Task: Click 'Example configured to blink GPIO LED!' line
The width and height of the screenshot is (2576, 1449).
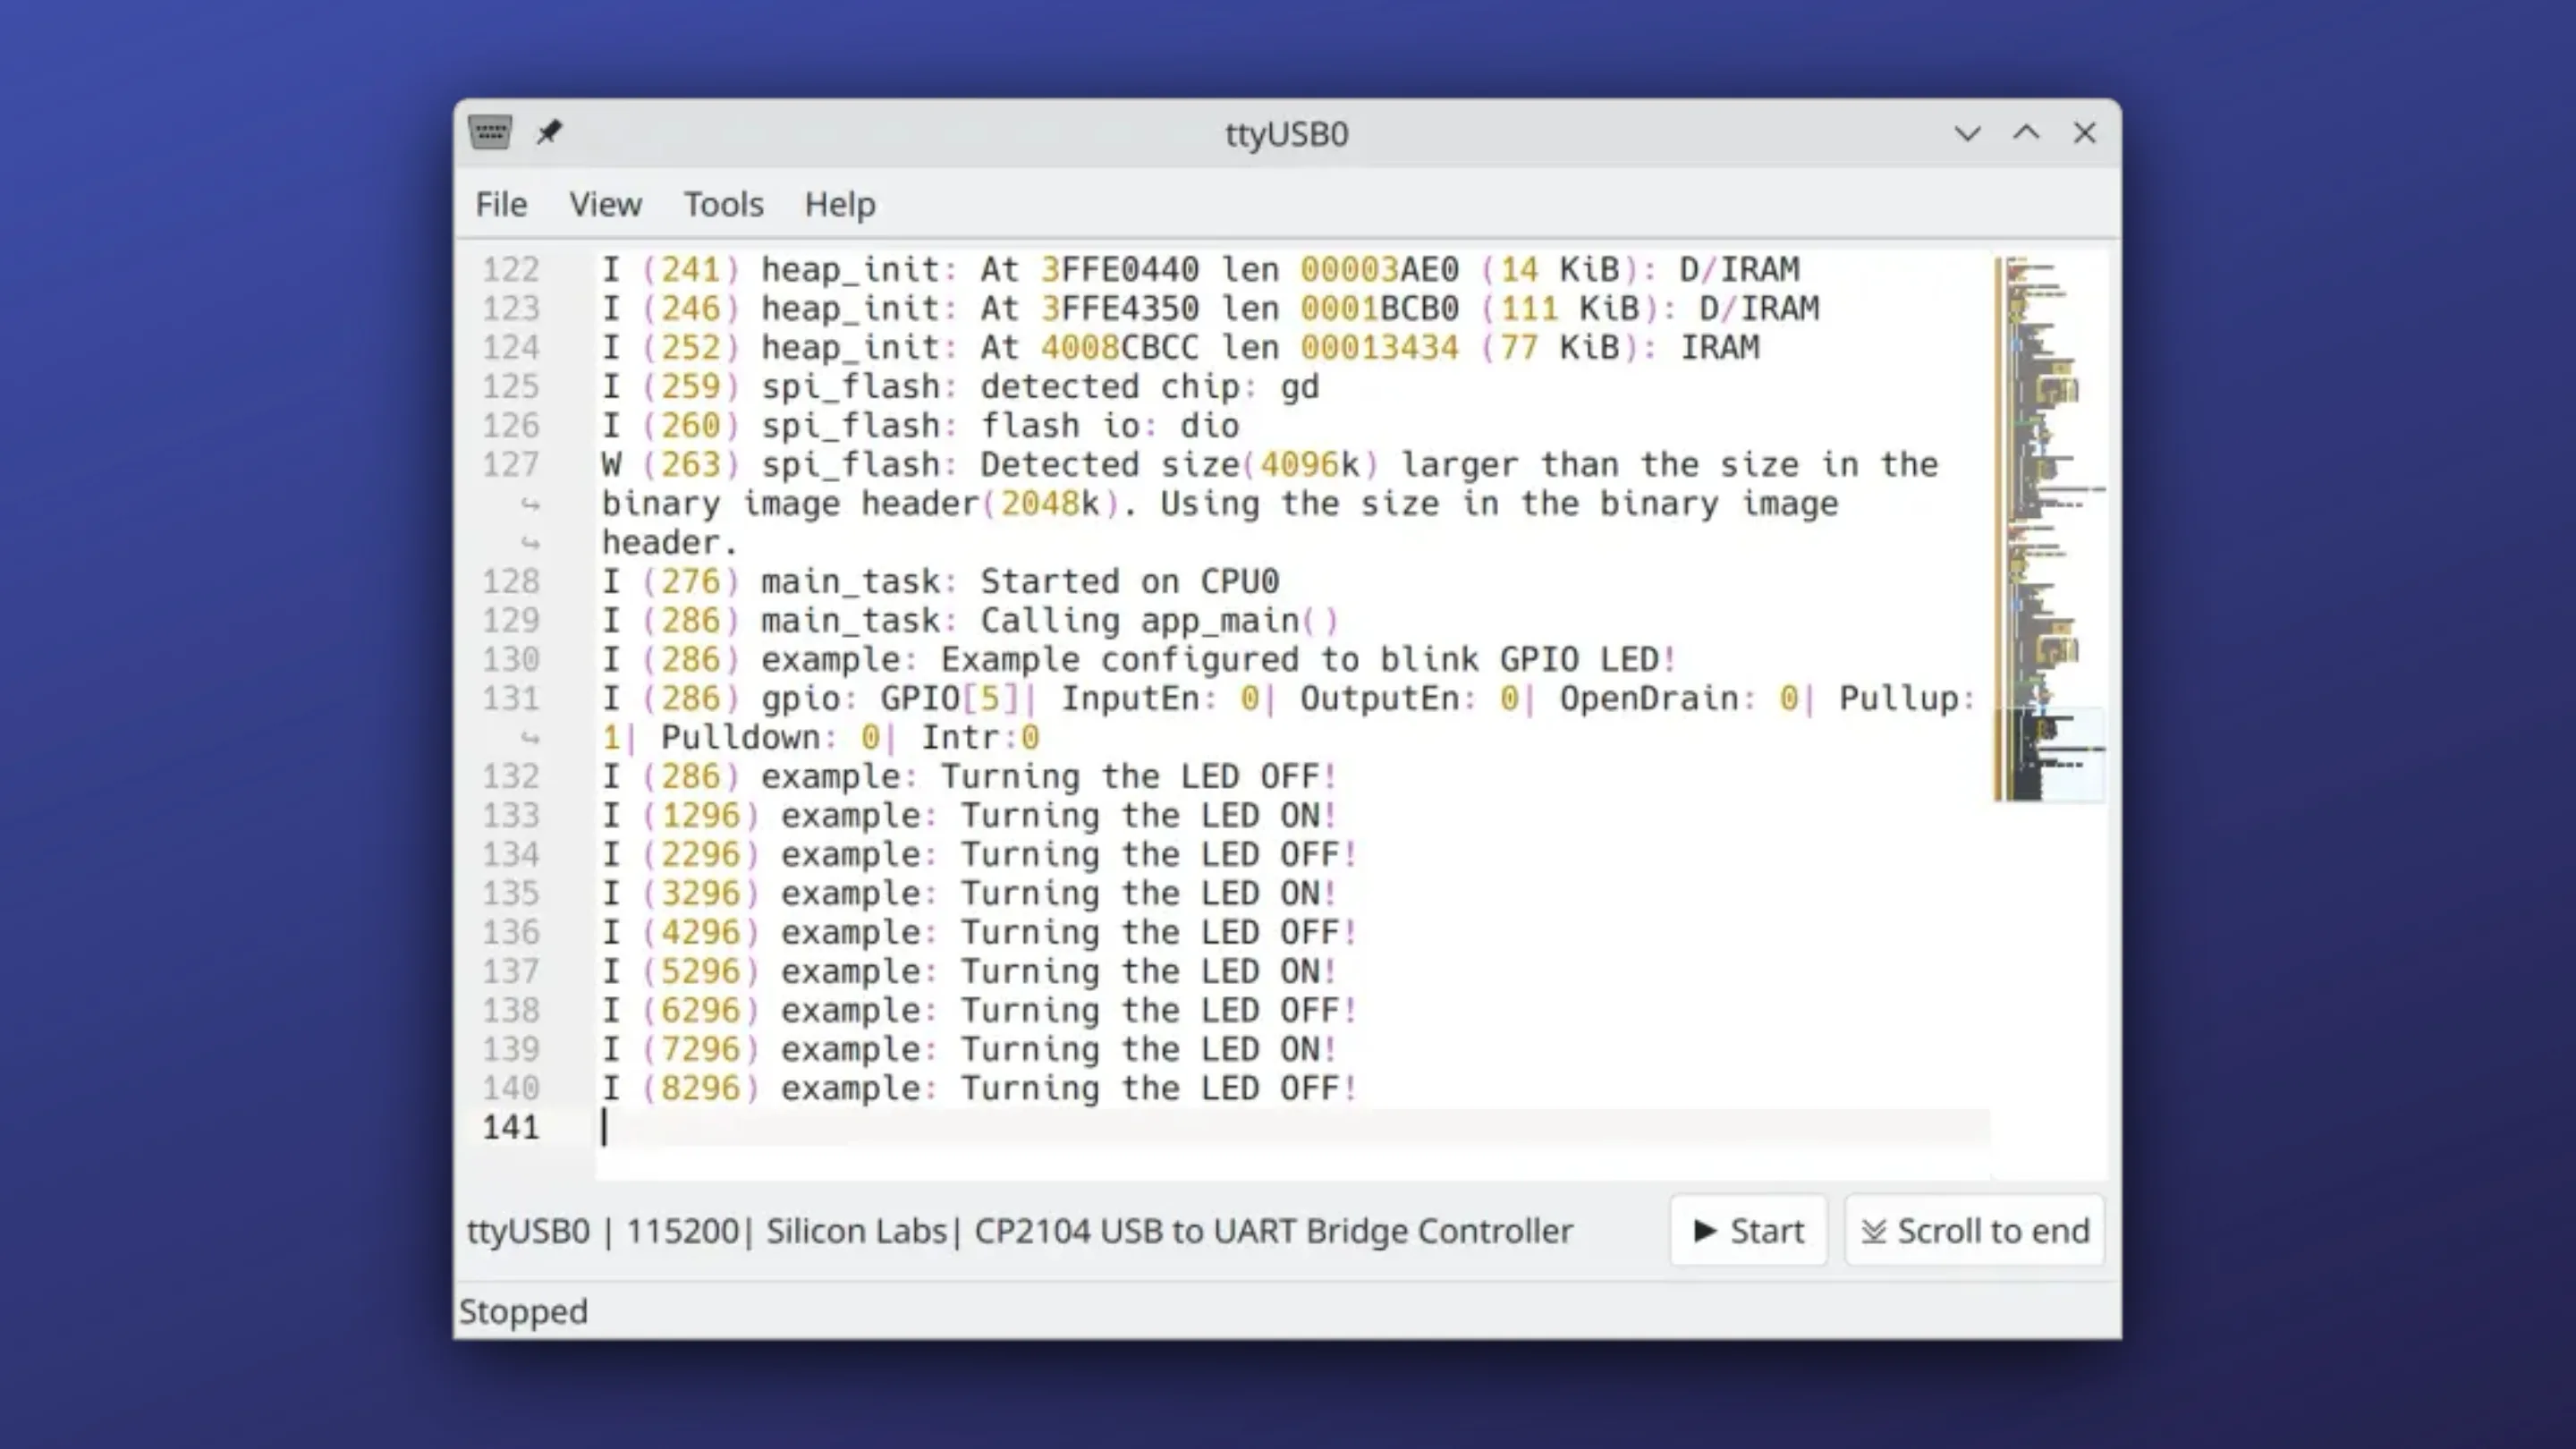Action: click(x=1139, y=659)
